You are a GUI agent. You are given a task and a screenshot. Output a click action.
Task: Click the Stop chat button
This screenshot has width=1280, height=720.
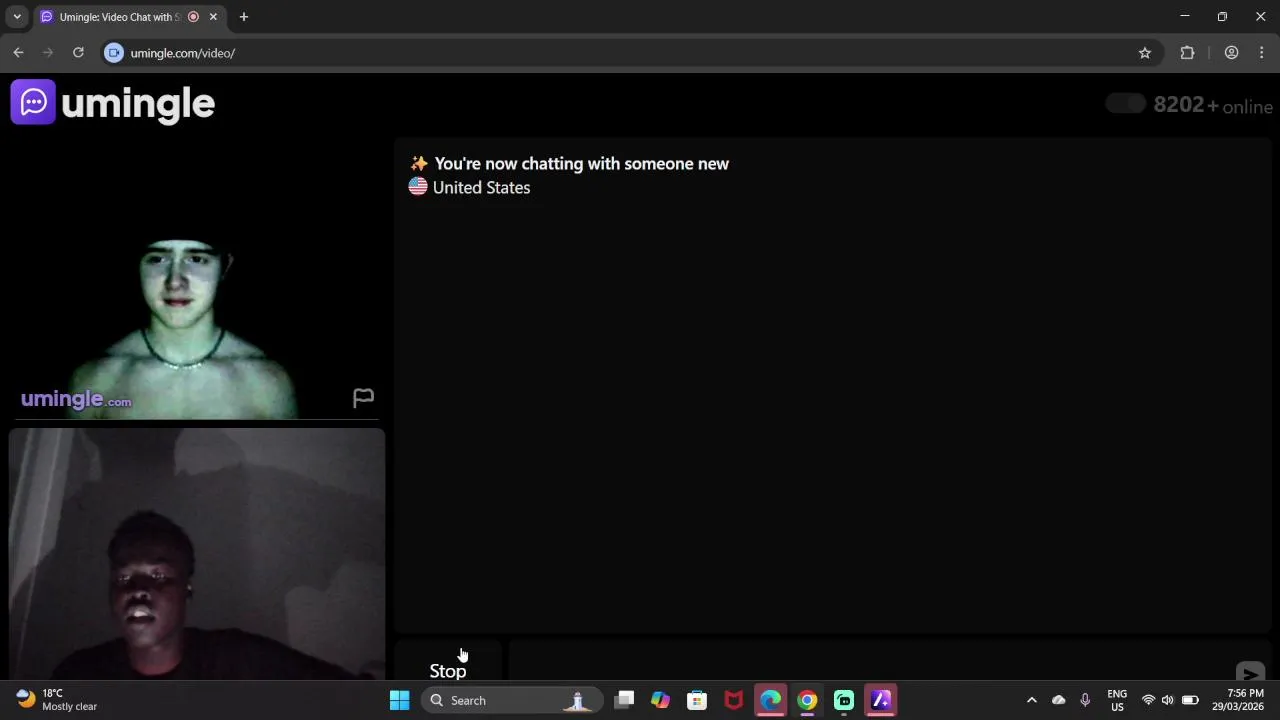pos(448,663)
